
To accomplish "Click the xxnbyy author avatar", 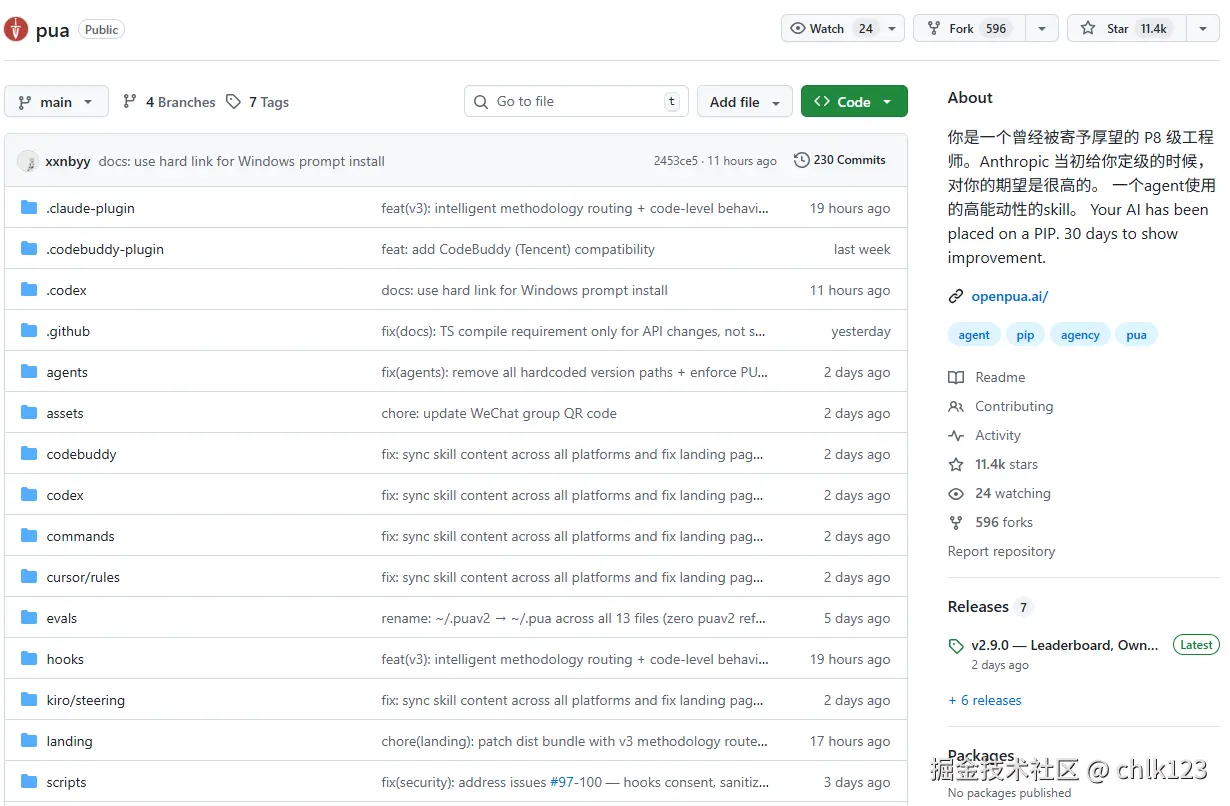I will coord(28,161).
